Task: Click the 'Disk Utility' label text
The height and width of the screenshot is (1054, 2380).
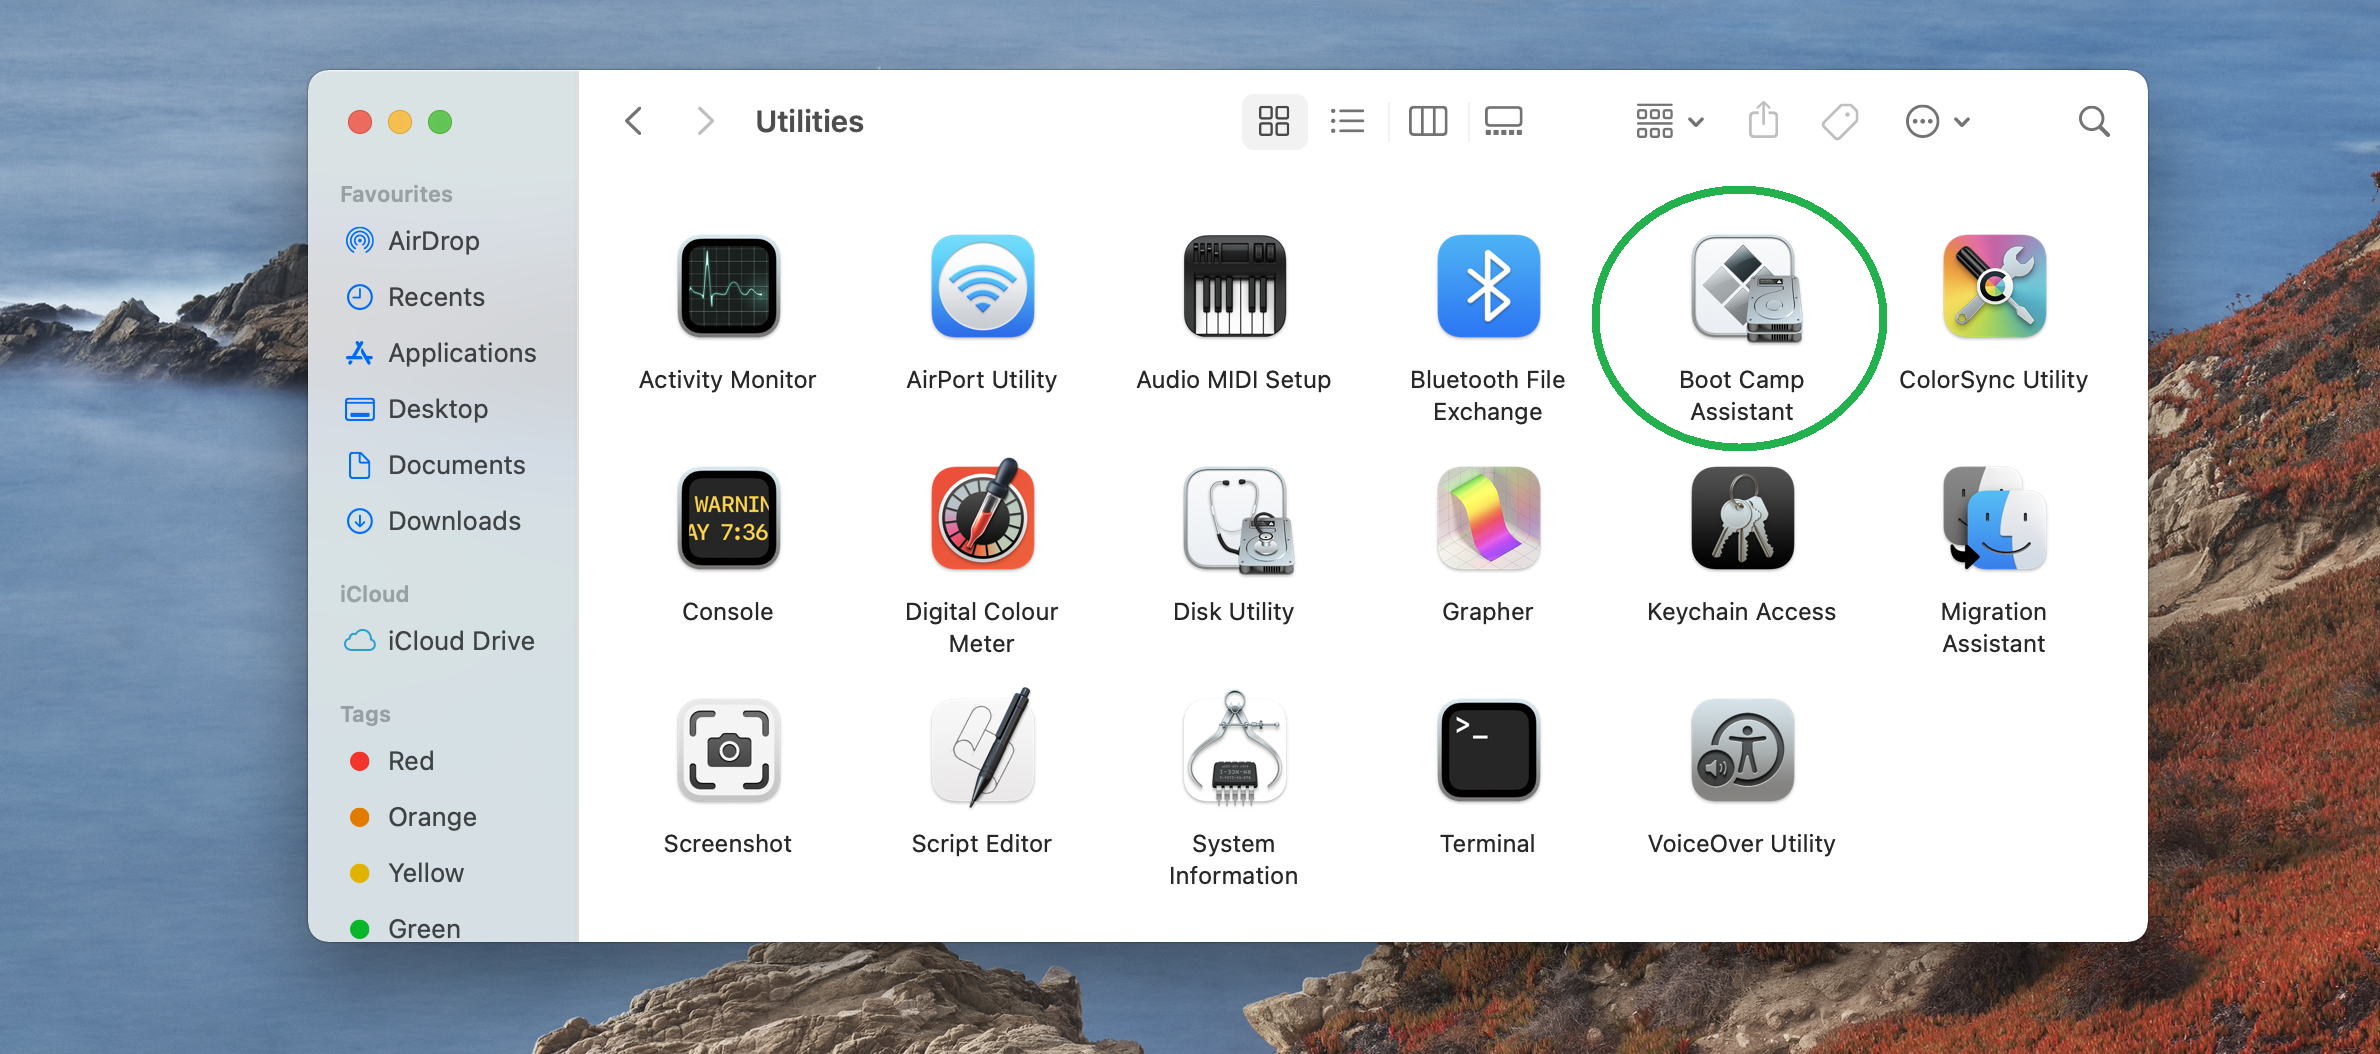Action: coord(1233,612)
